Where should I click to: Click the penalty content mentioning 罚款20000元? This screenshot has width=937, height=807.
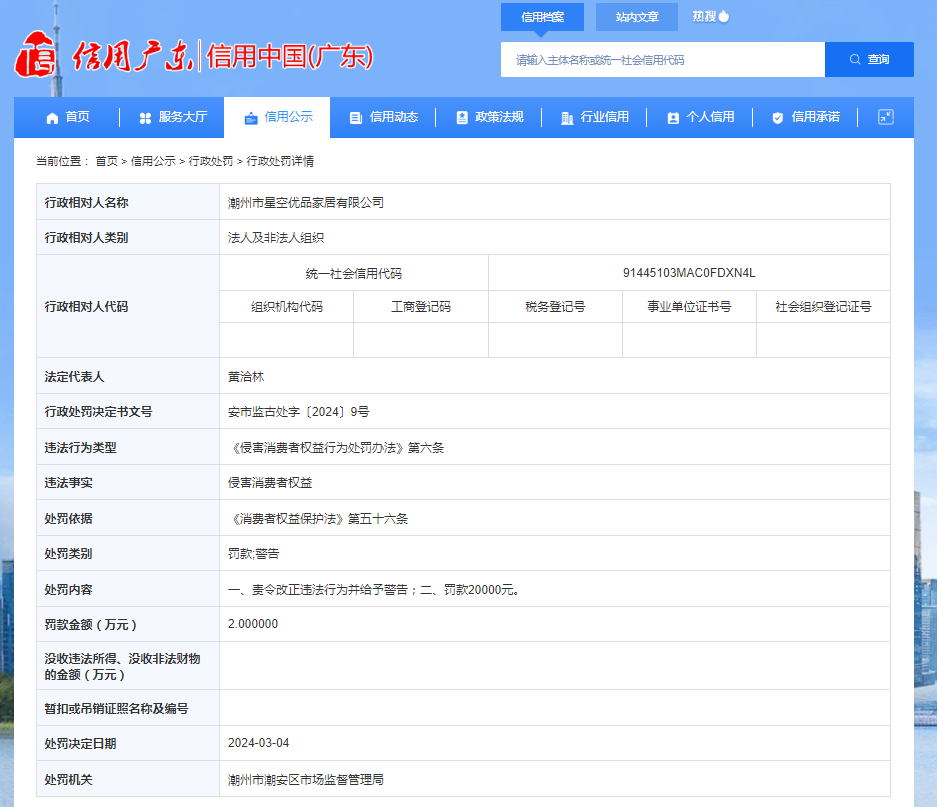tap(374, 590)
